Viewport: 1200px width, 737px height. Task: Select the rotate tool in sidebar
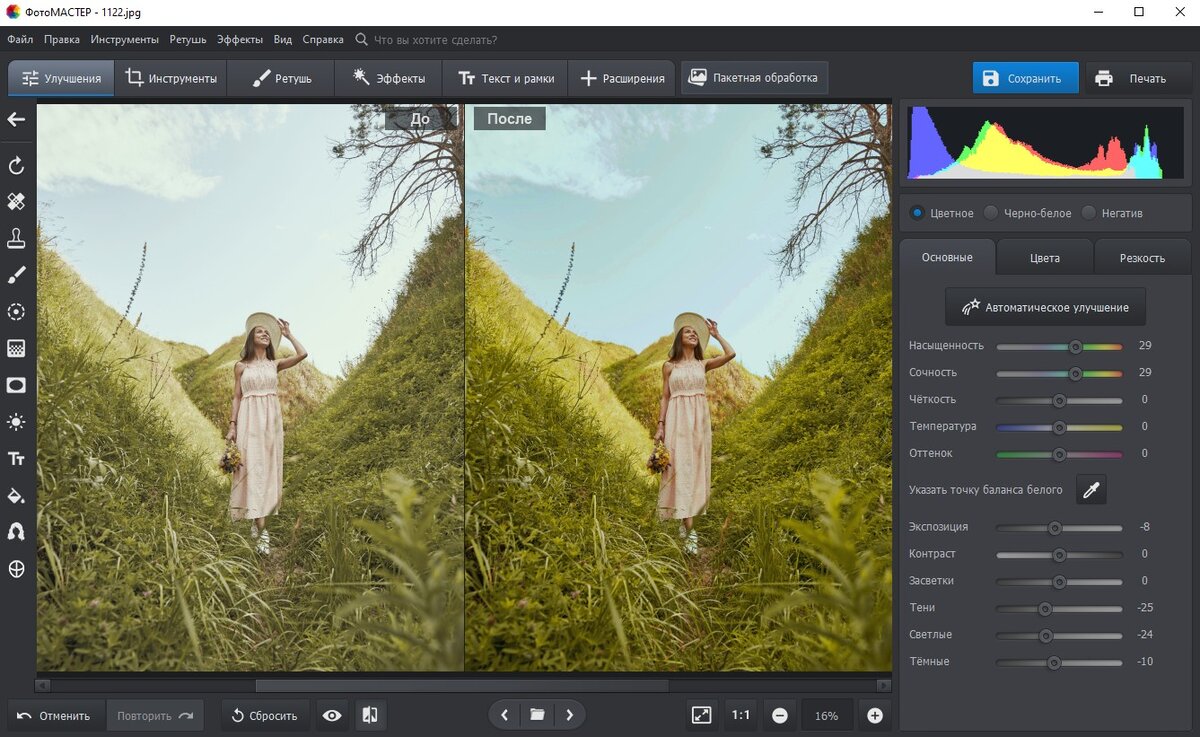(x=16, y=165)
